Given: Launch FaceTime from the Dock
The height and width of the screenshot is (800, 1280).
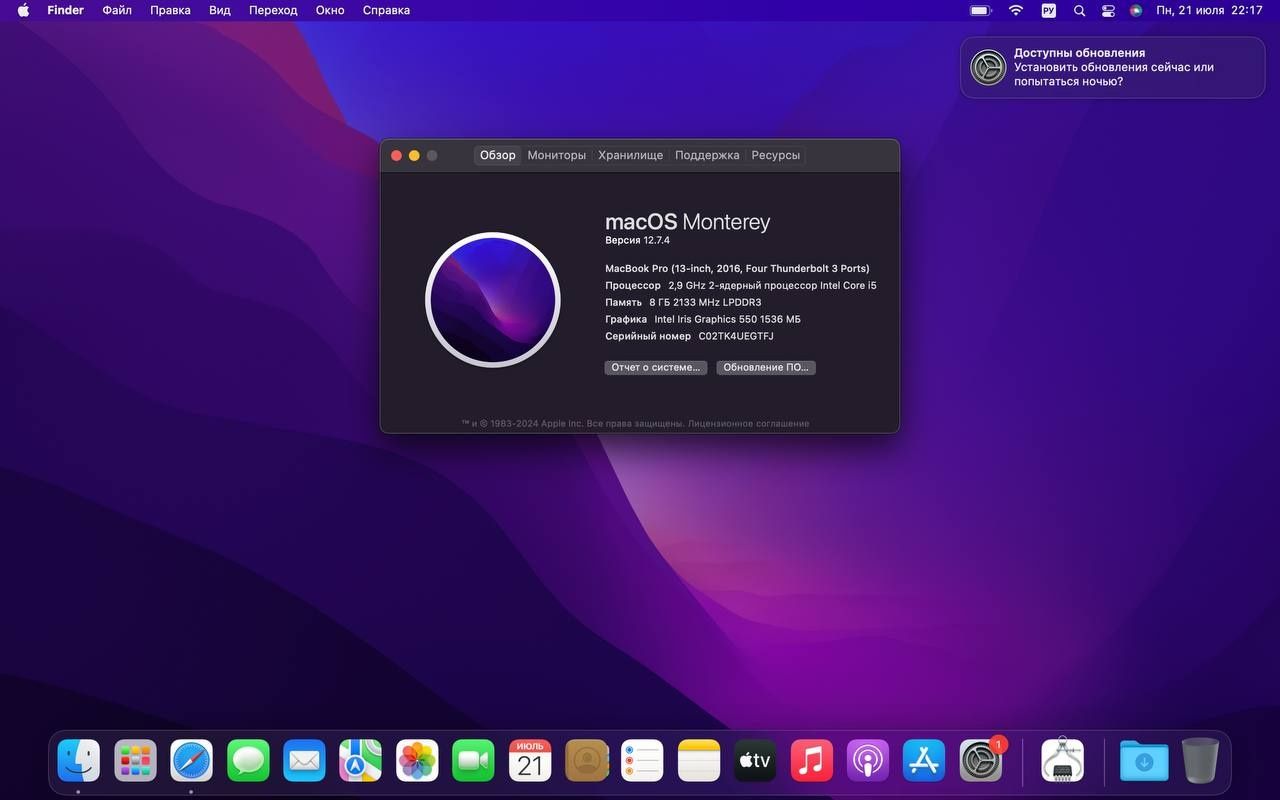Looking at the screenshot, I should click(x=473, y=761).
